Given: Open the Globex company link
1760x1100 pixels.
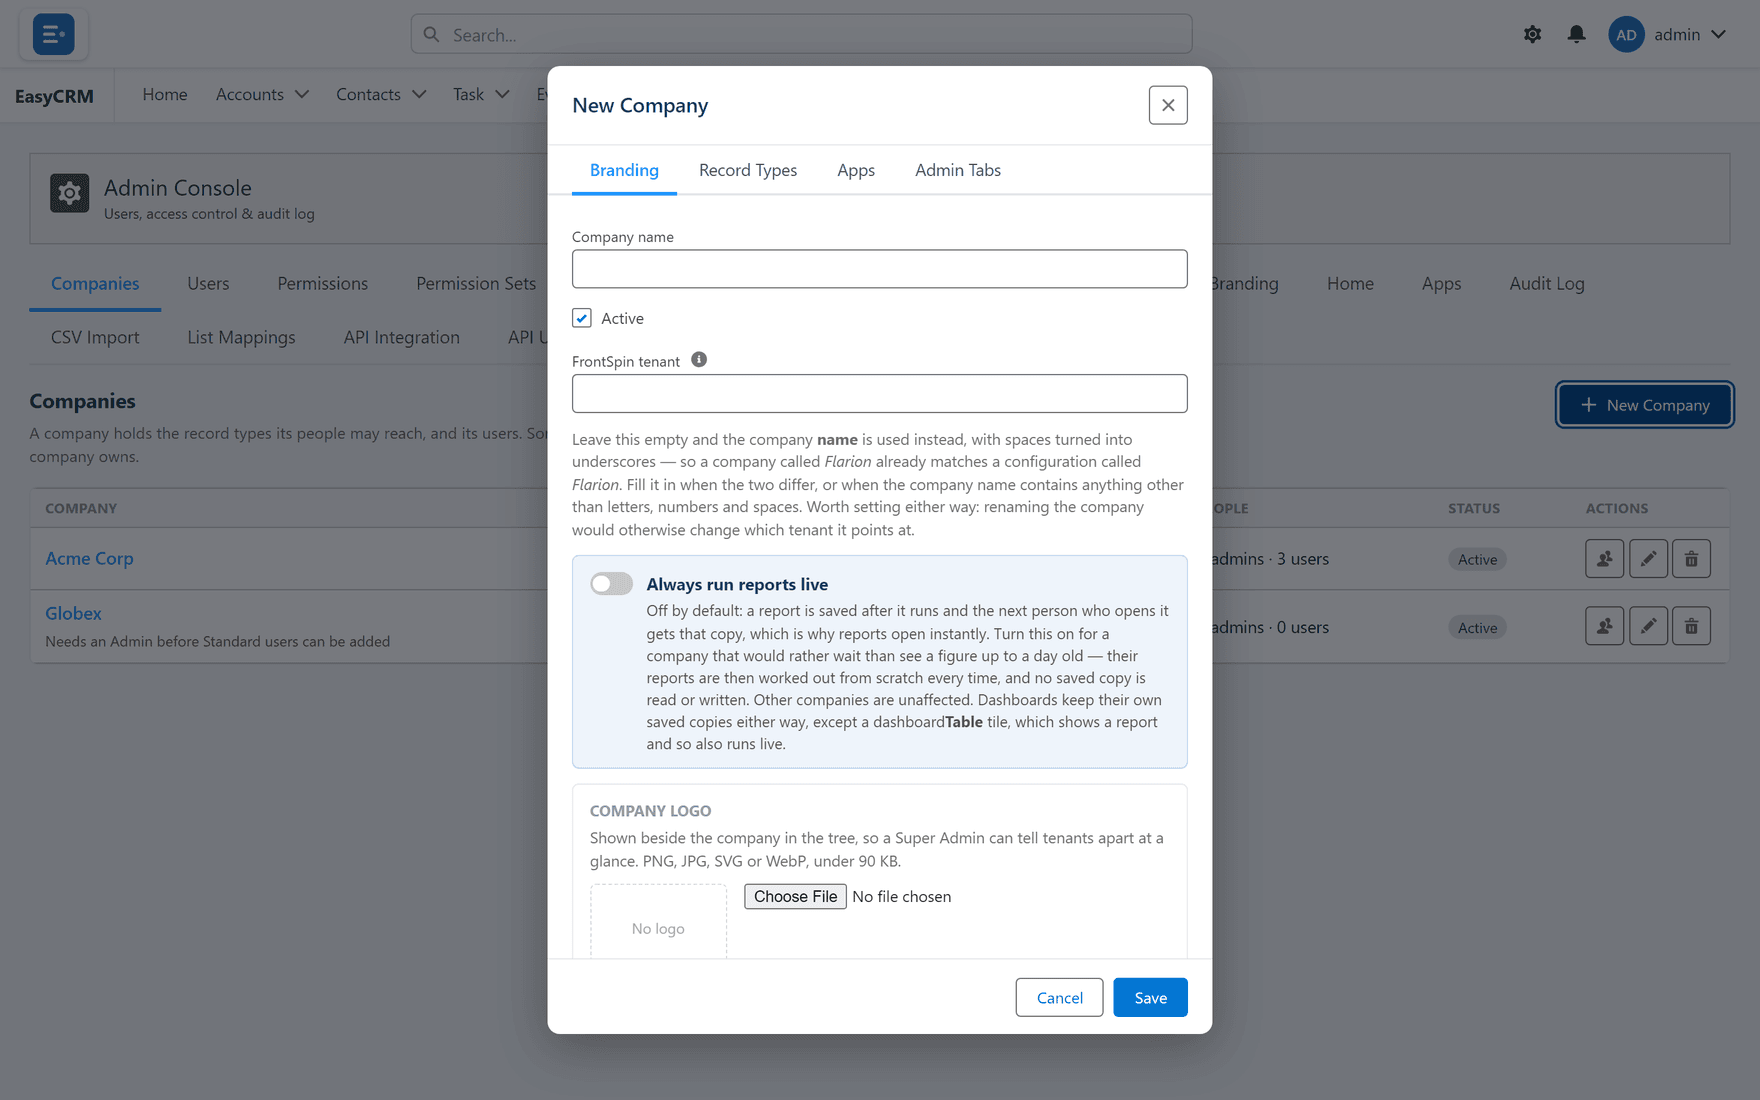Looking at the screenshot, I should [x=73, y=613].
